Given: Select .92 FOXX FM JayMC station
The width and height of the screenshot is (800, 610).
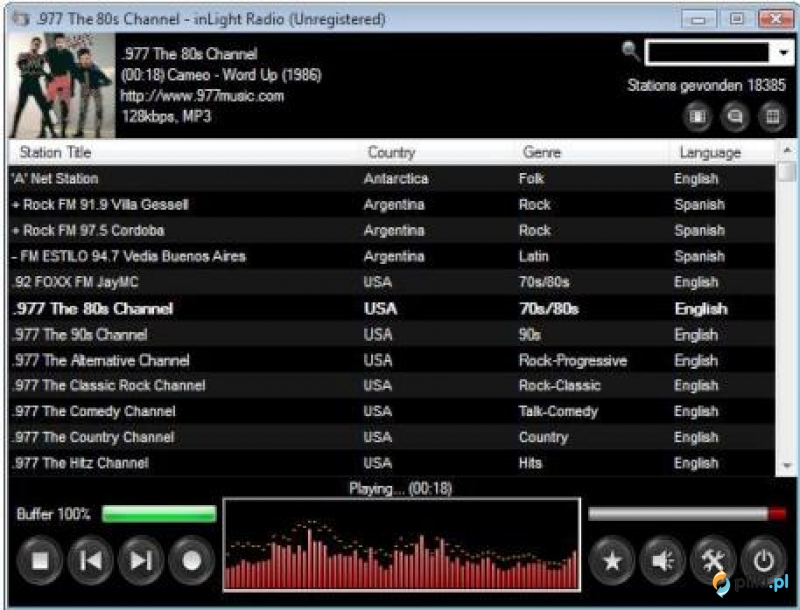Looking at the screenshot, I should pyautogui.click(x=391, y=282).
